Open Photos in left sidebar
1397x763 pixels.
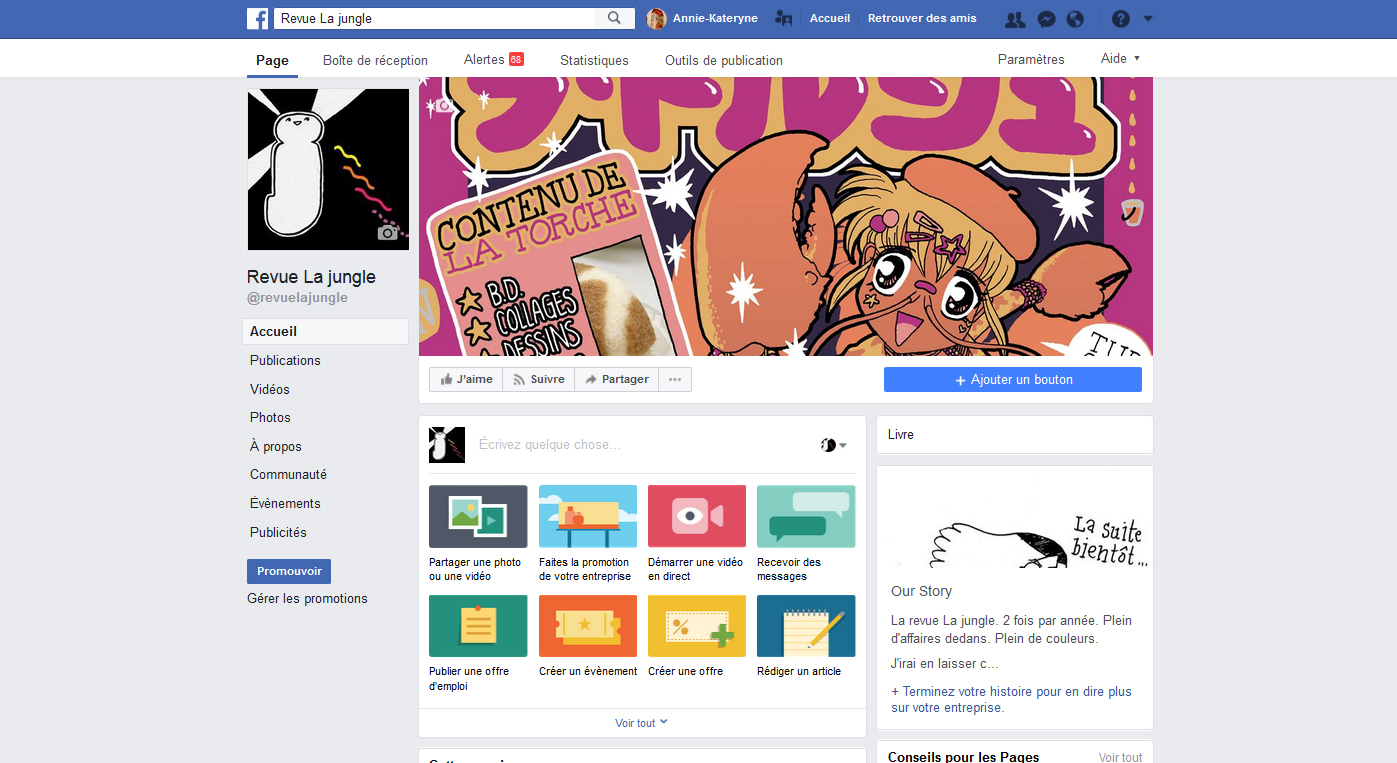[x=270, y=417]
